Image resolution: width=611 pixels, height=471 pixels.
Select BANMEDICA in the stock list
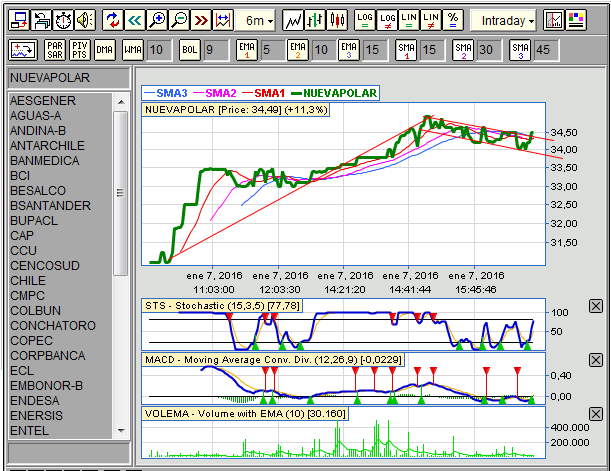point(60,161)
